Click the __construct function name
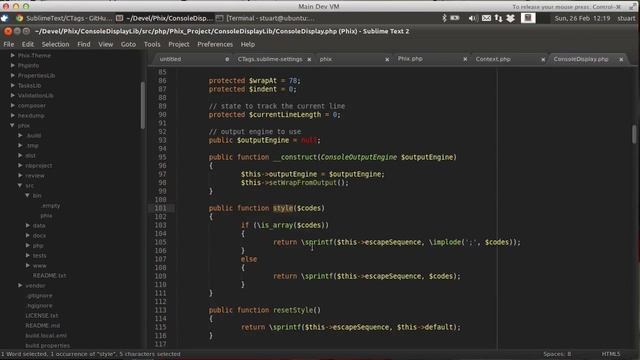 [x=295, y=157]
